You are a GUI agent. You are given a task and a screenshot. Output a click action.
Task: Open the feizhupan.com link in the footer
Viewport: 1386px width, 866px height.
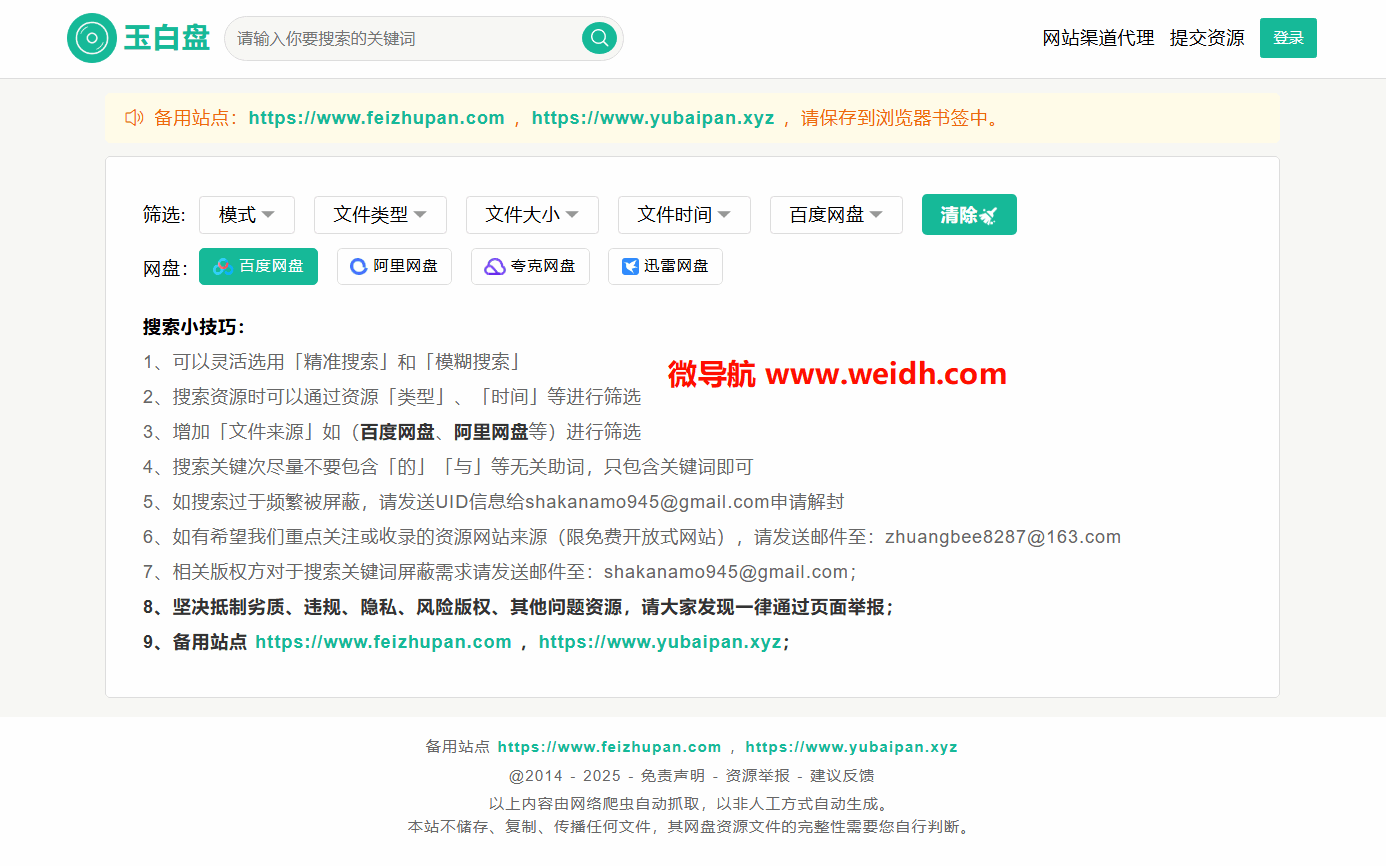click(x=609, y=747)
